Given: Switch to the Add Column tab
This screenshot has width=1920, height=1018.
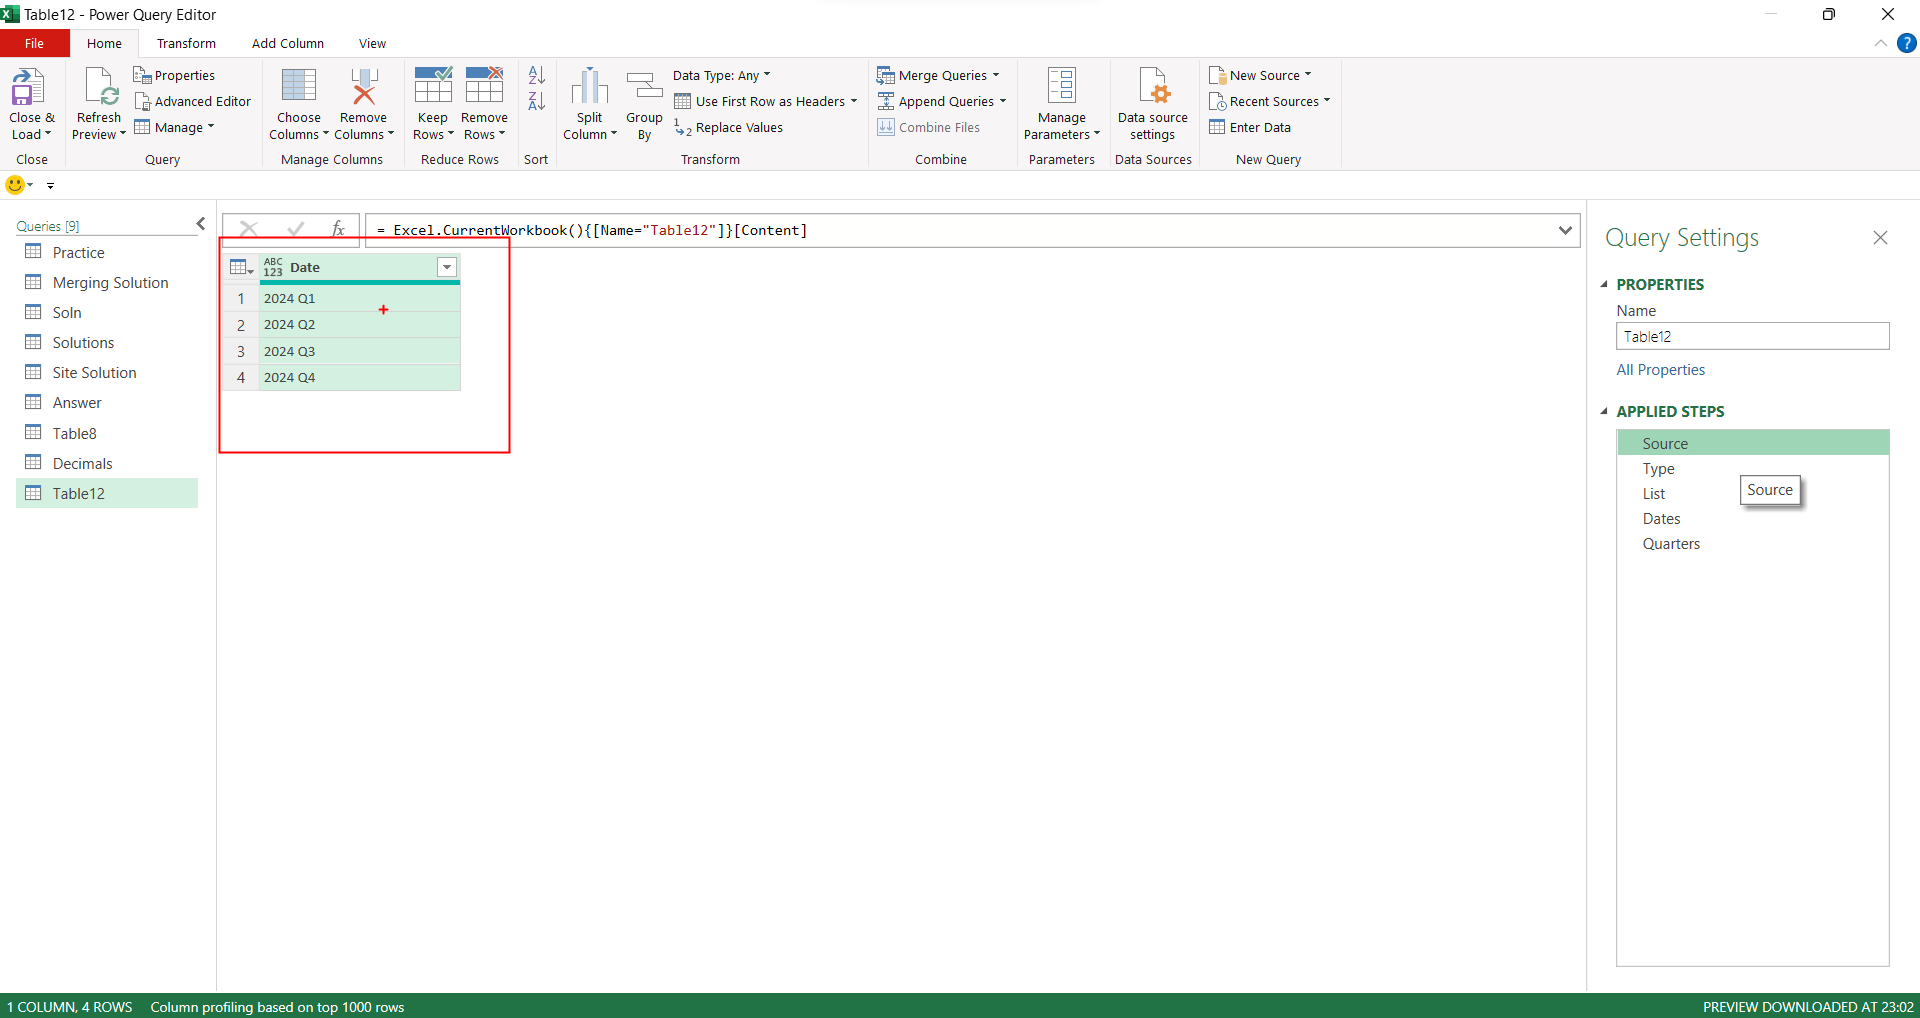Looking at the screenshot, I should click(288, 43).
